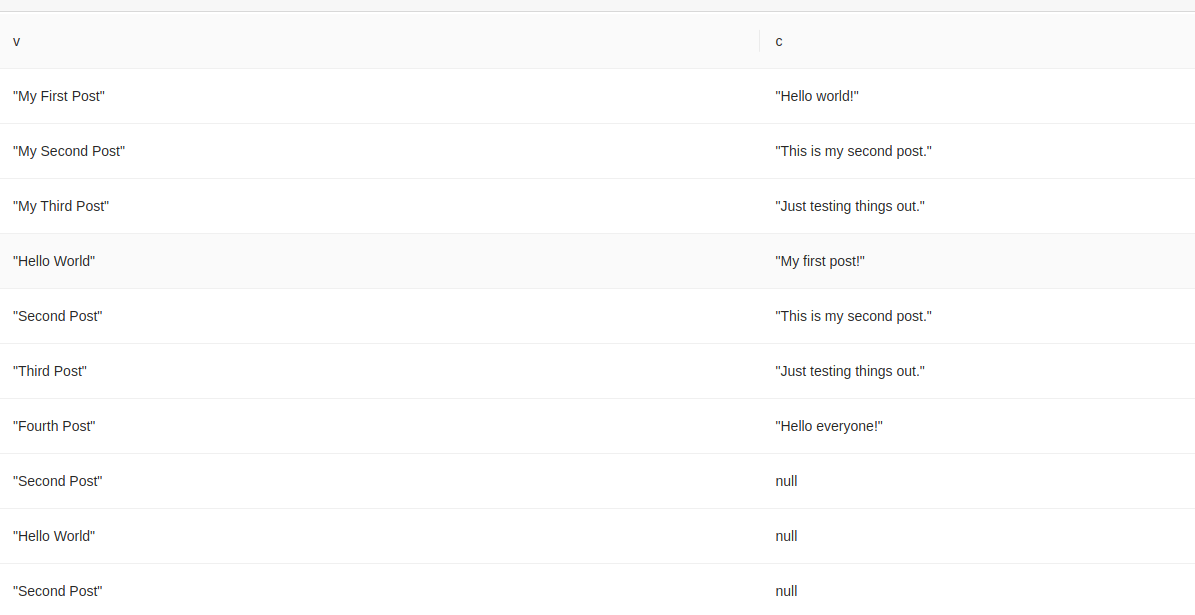This screenshot has height=615, width=1195.
Task: Sort by the "c" column header
Action: point(779,41)
